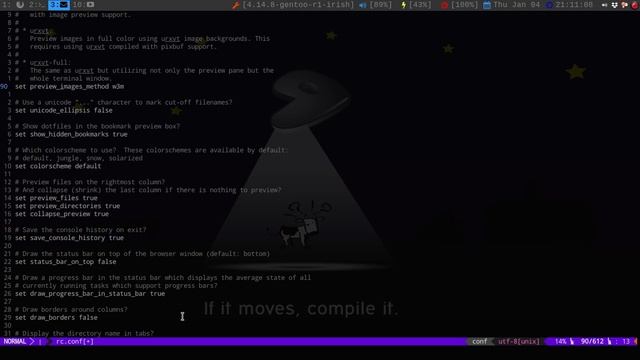Click line 'set unicode_ellipsis false'
The image size is (640, 360).
pos(64,111)
